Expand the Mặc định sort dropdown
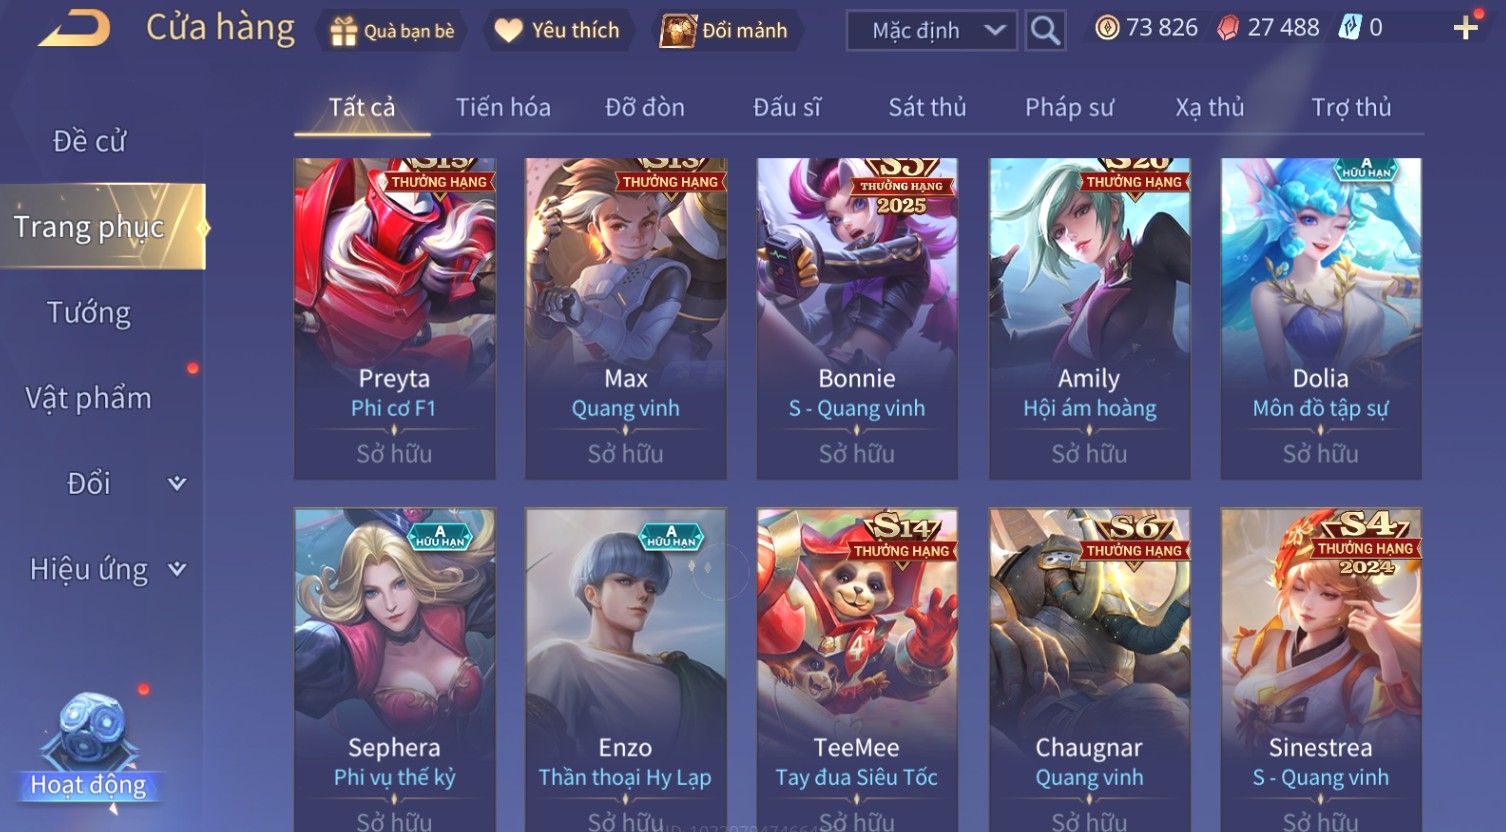 click(x=932, y=31)
